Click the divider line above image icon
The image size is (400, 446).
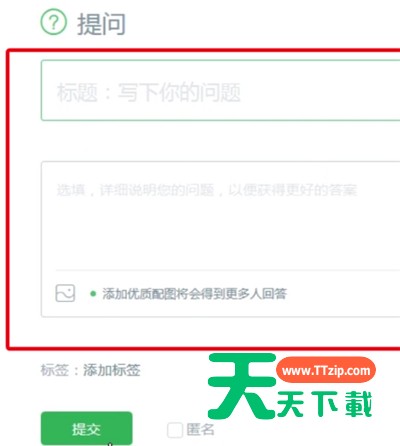(228, 270)
